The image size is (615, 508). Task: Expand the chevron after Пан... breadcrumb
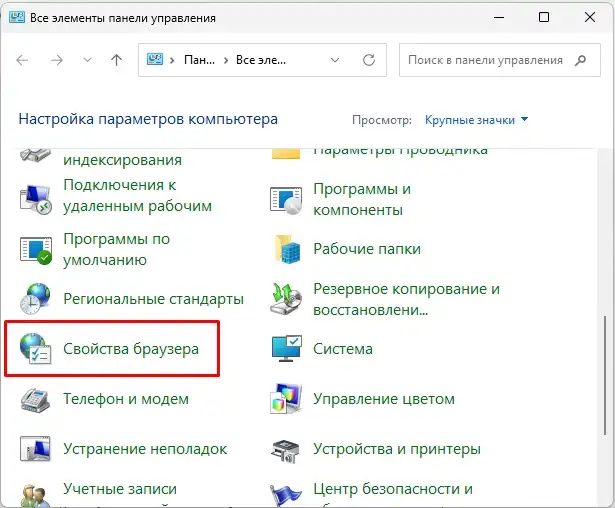[x=226, y=60]
